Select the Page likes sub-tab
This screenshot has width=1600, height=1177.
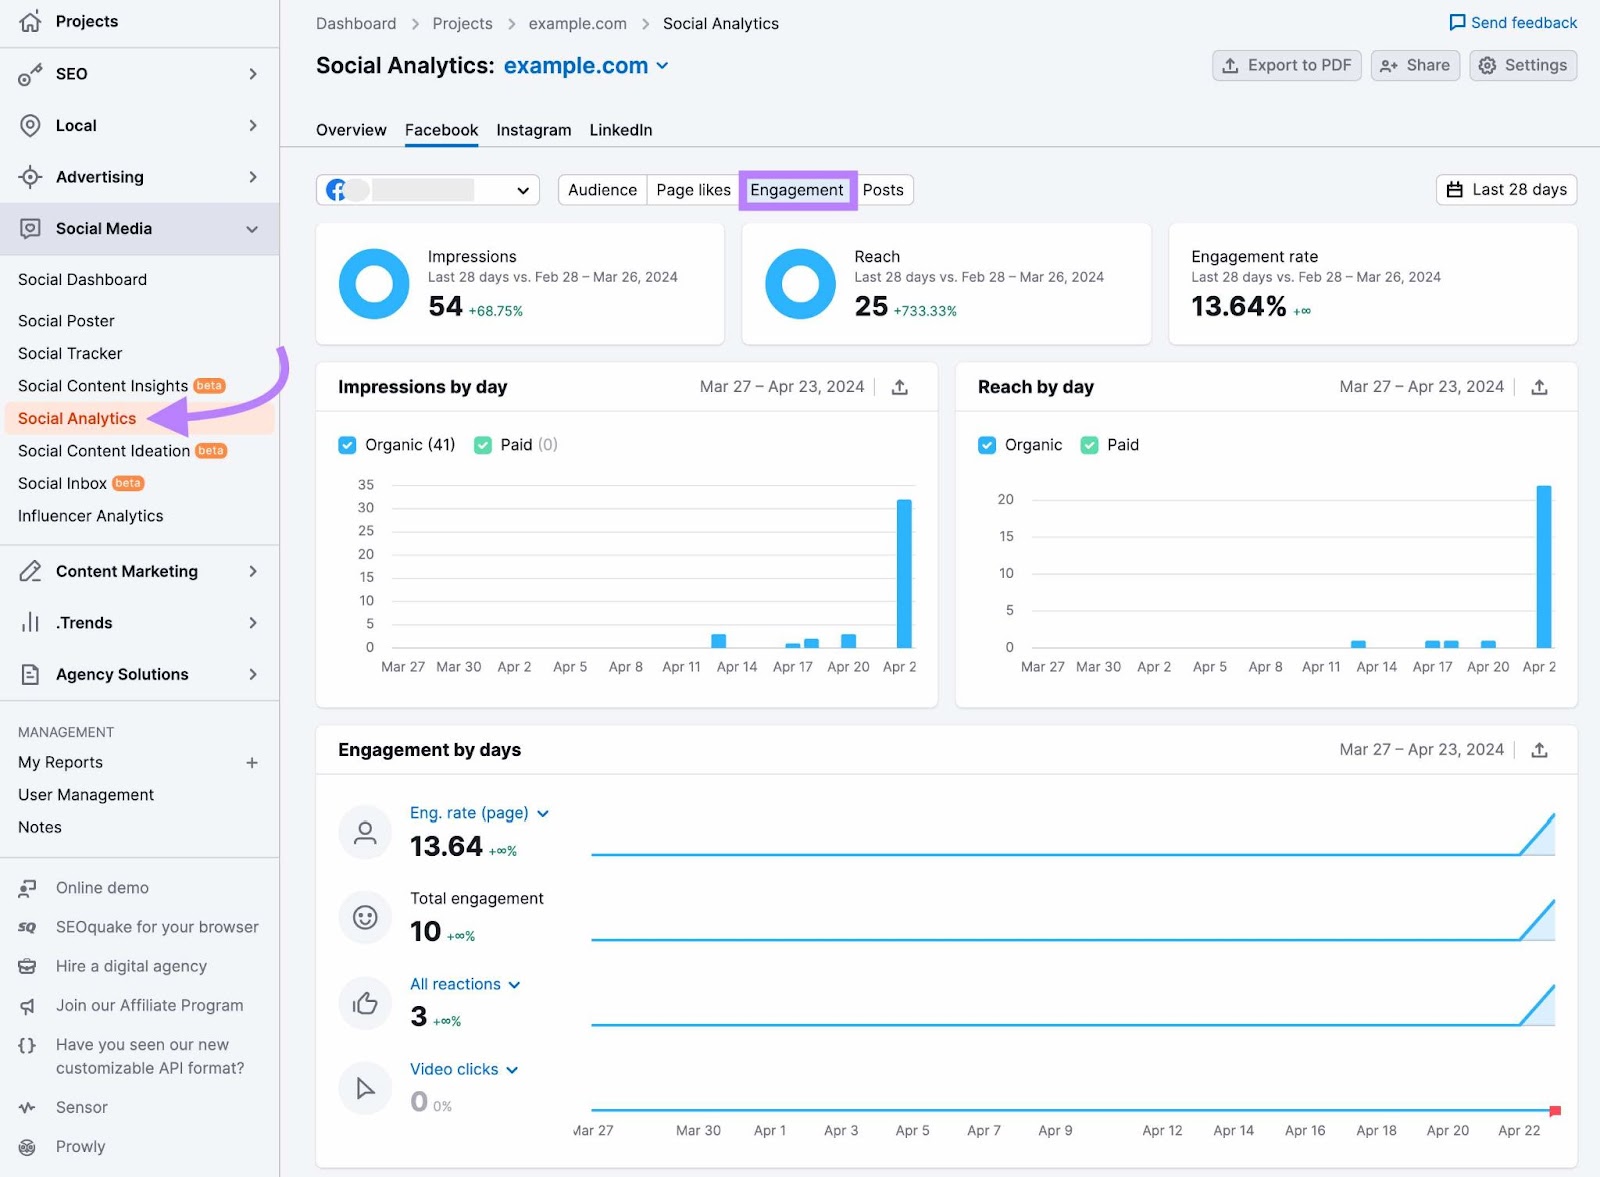coord(693,190)
